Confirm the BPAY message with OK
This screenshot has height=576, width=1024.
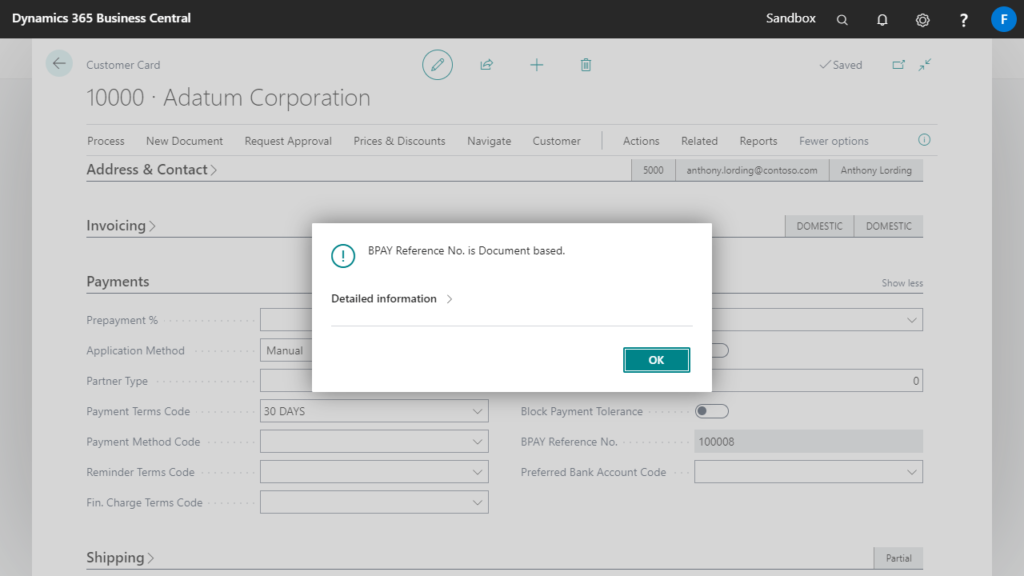[x=656, y=359]
